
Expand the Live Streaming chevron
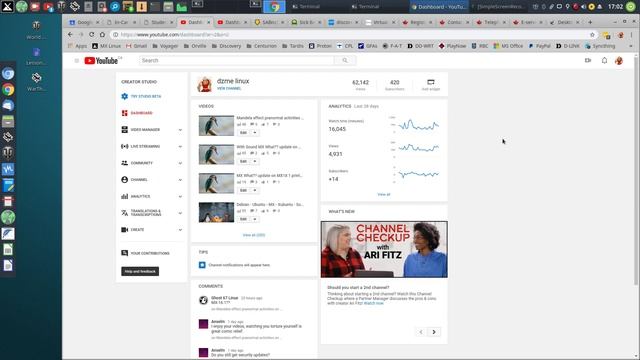pos(180,147)
